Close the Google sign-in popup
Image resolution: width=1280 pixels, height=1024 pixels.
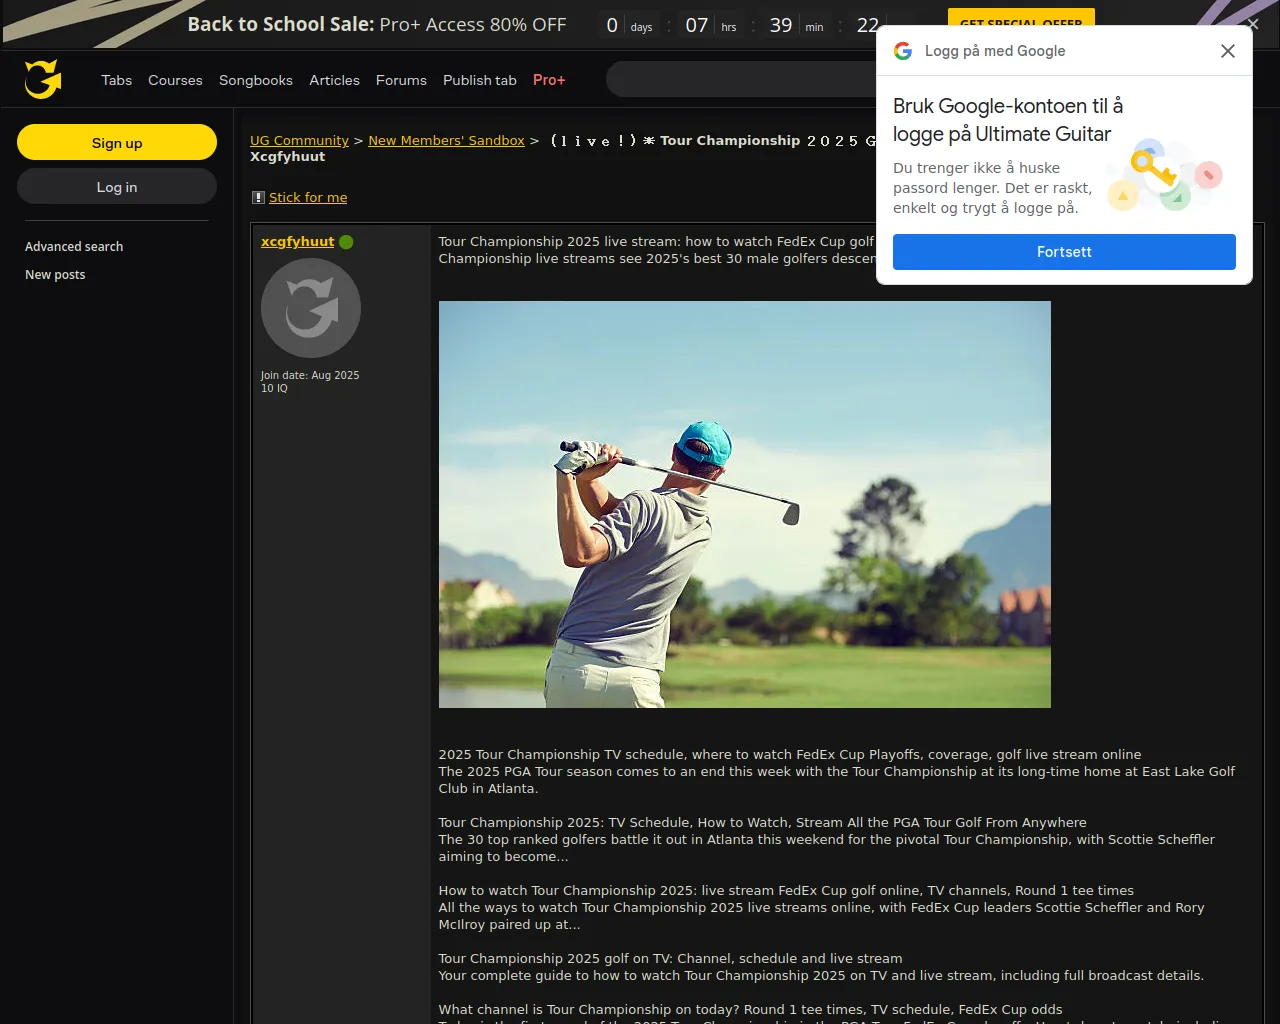(1227, 51)
